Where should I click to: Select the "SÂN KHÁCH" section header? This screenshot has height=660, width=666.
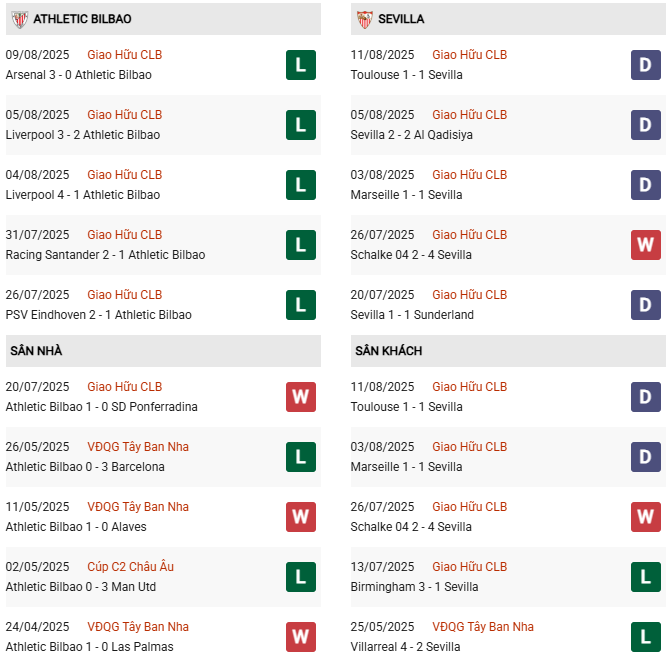[x=388, y=351]
